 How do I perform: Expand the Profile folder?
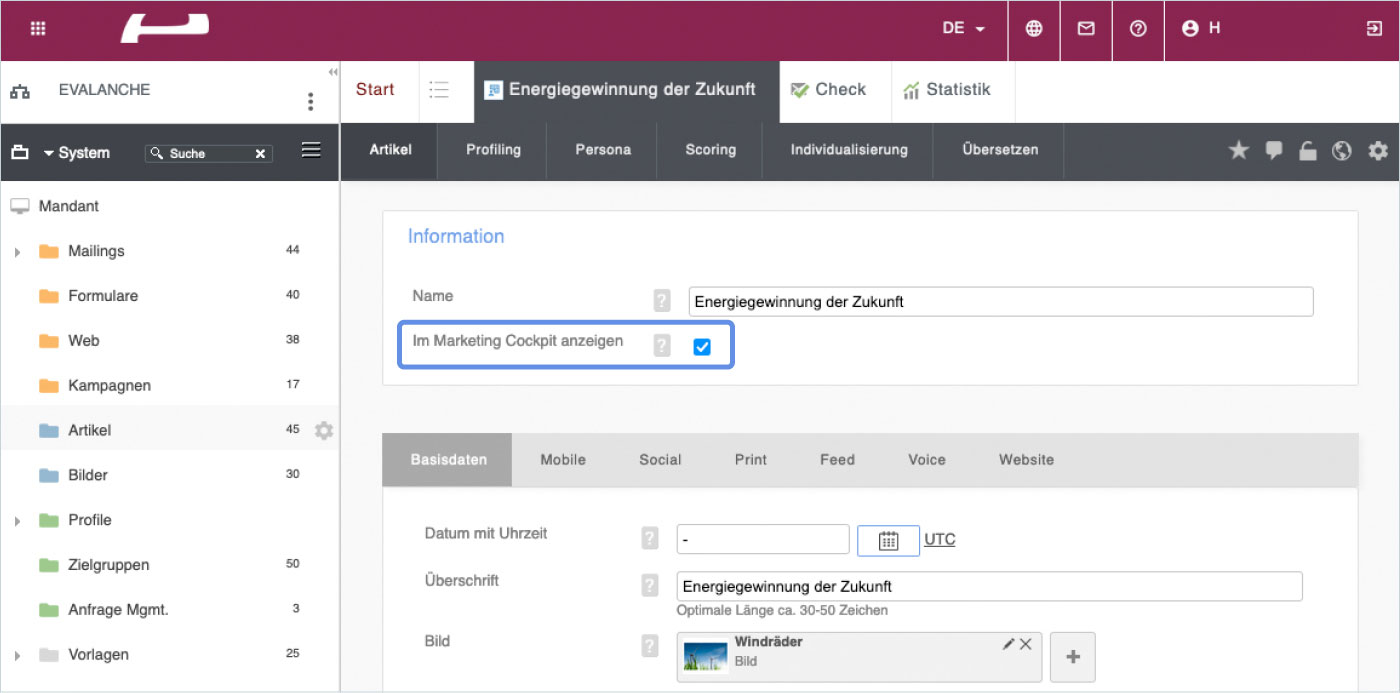coord(17,521)
